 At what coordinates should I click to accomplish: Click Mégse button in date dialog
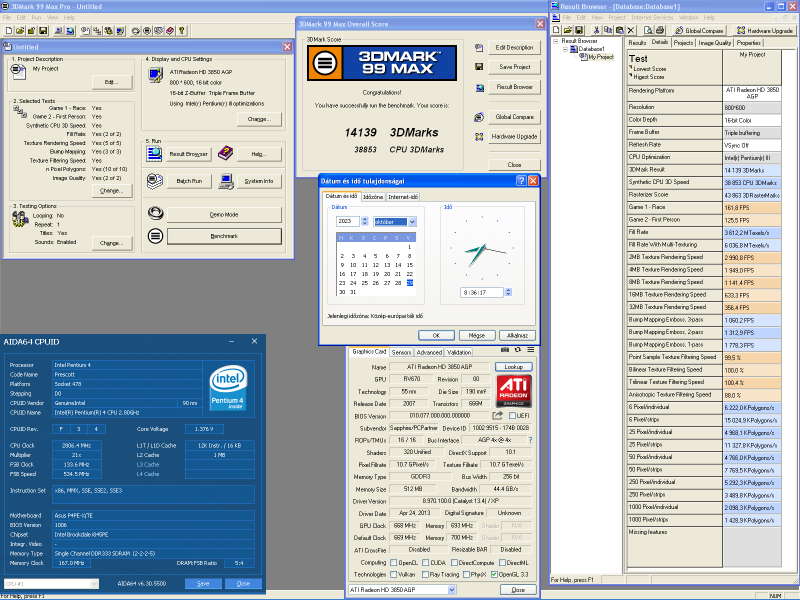point(477,335)
